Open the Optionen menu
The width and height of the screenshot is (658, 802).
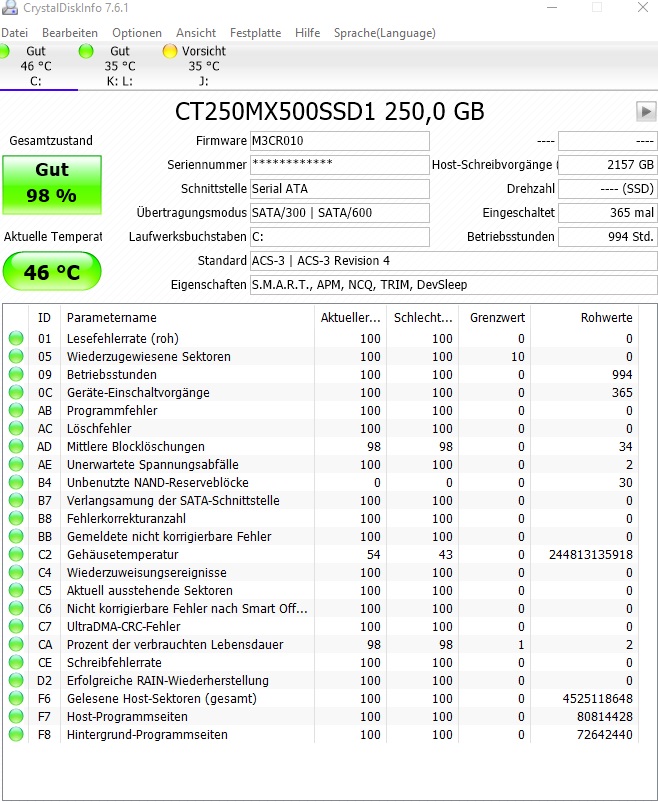point(137,33)
